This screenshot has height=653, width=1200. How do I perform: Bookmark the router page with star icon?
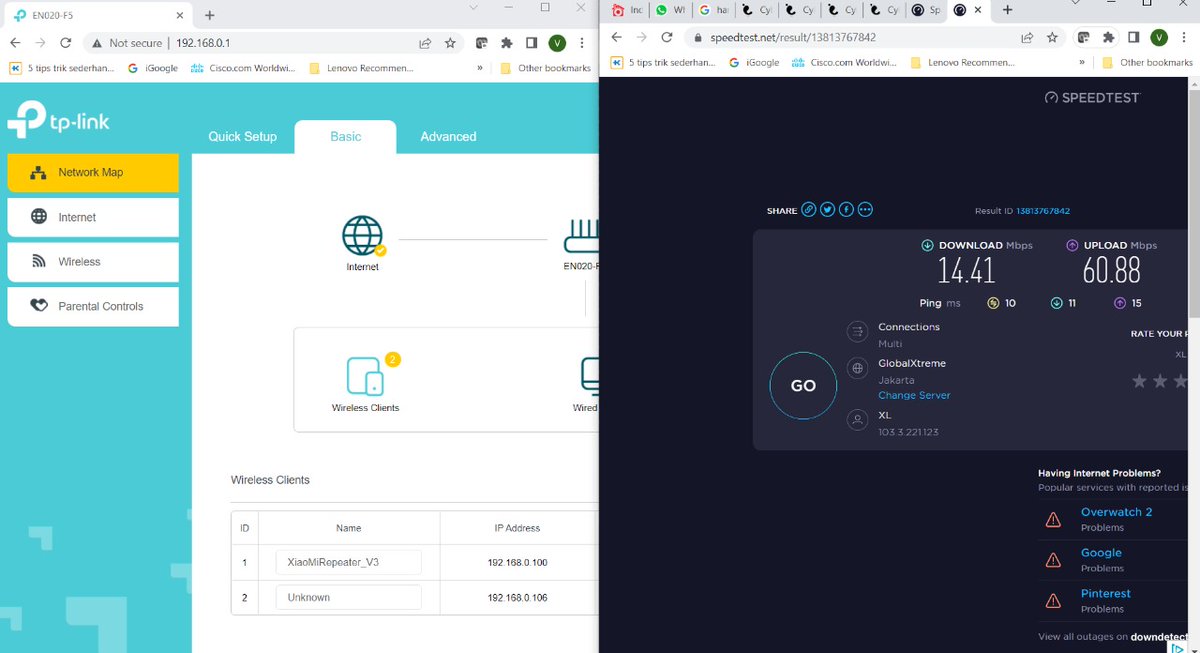click(x=450, y=43)
